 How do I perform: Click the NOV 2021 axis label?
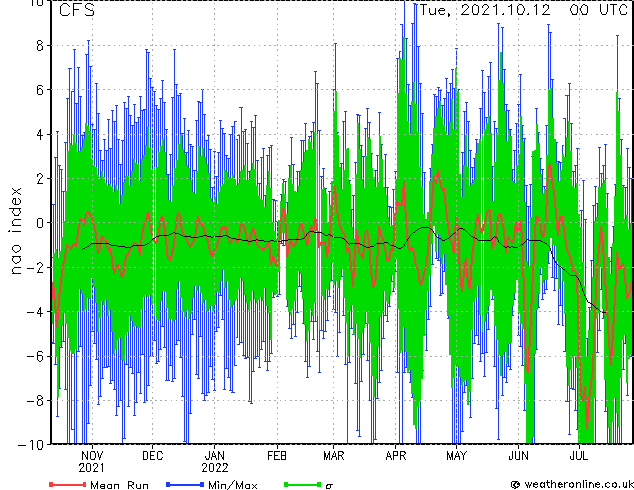[x=92, y=462]
